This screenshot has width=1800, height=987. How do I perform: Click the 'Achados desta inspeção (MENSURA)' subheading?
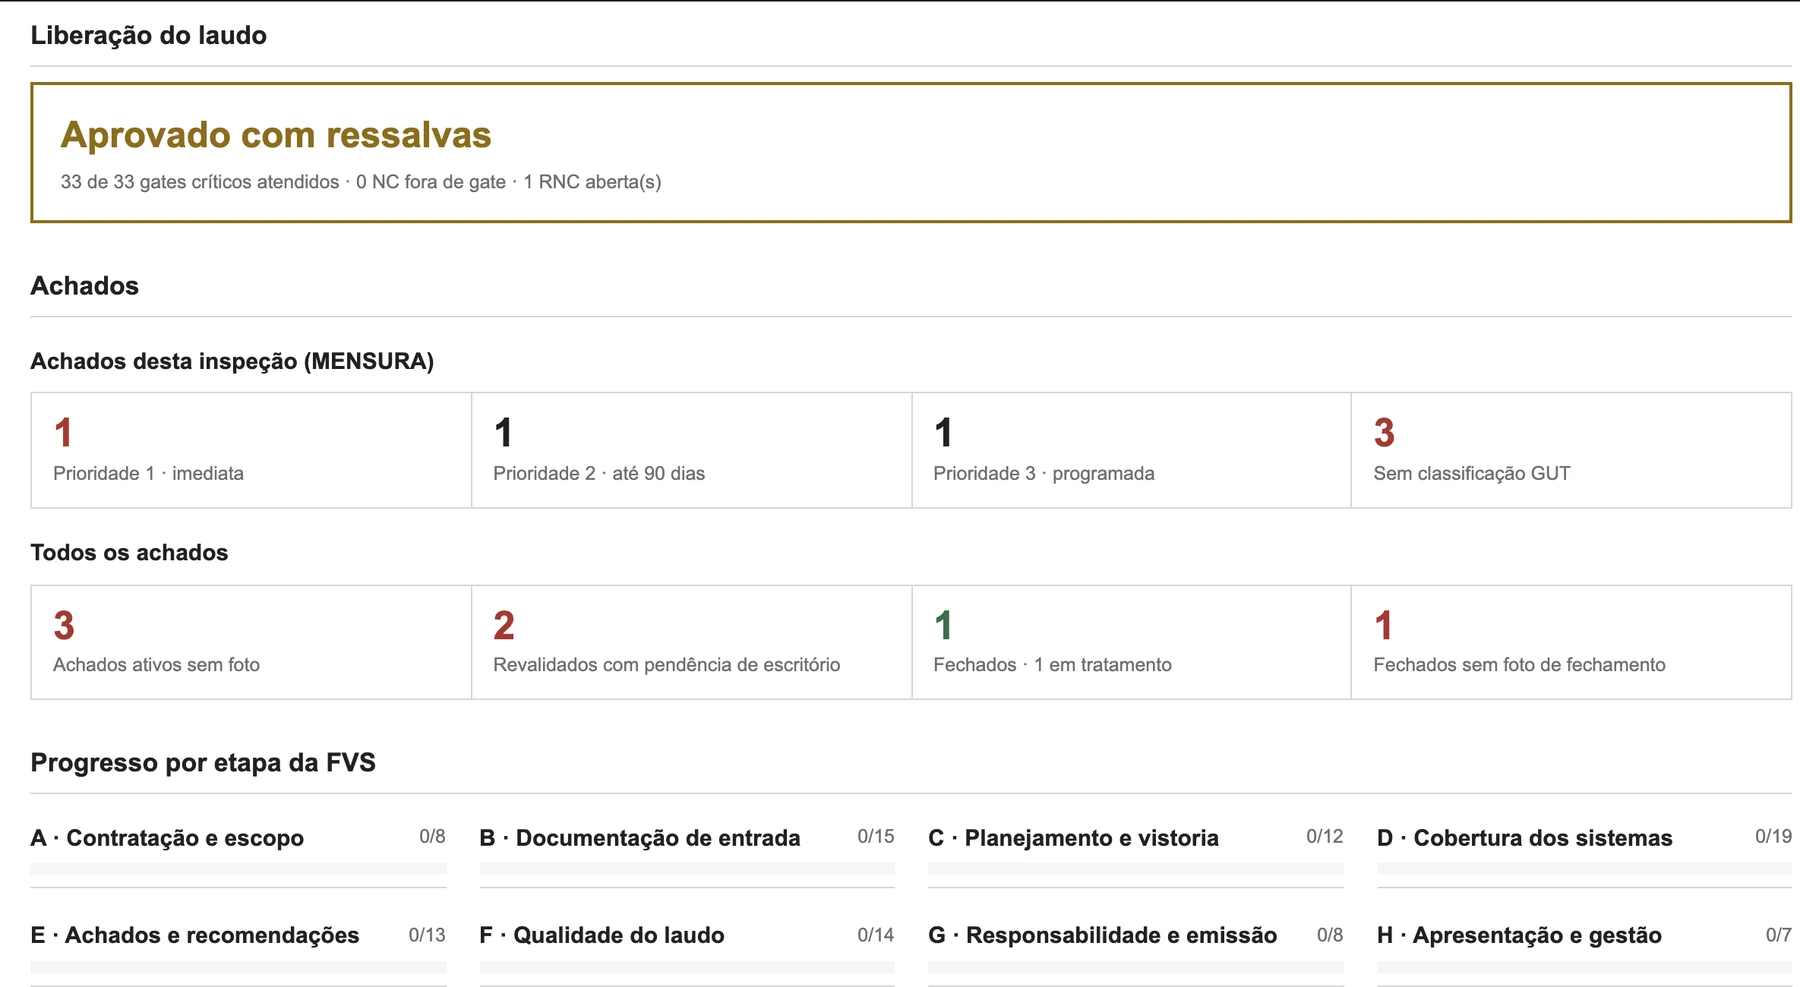(x=232, y=361)
